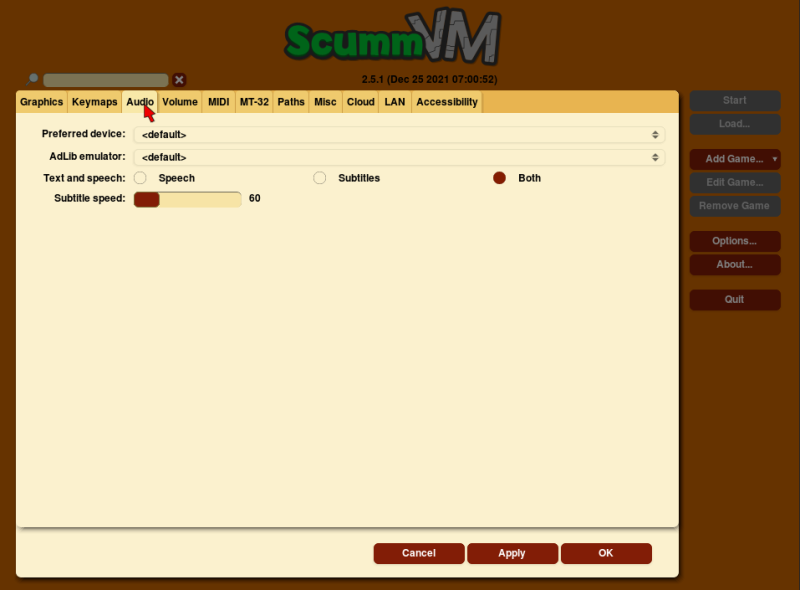Switch to the MIDI tab

coord(218,102)
